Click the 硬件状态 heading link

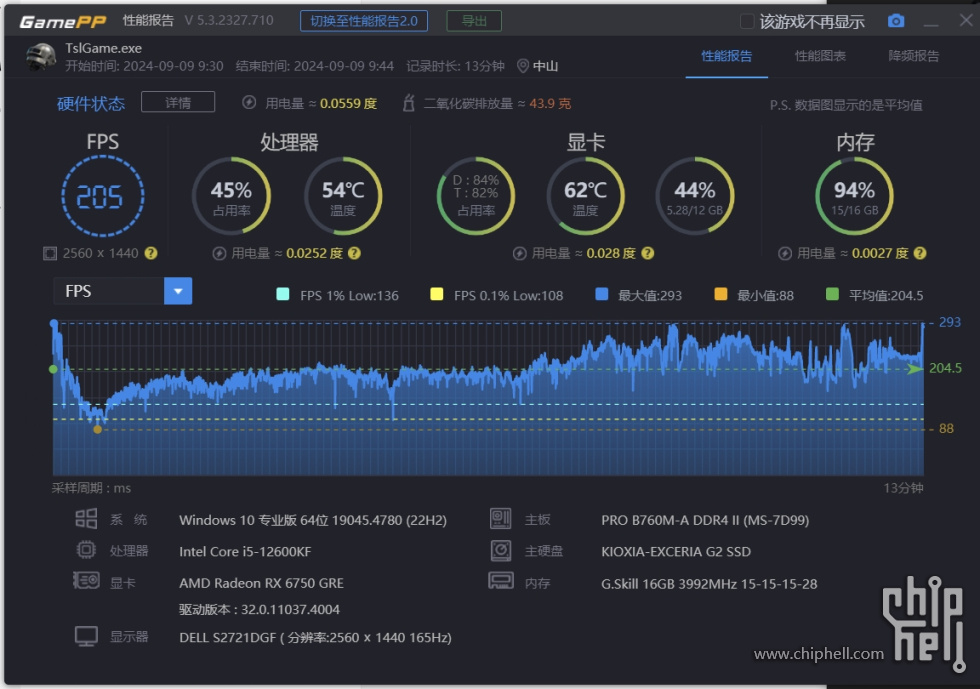point(91,103)
